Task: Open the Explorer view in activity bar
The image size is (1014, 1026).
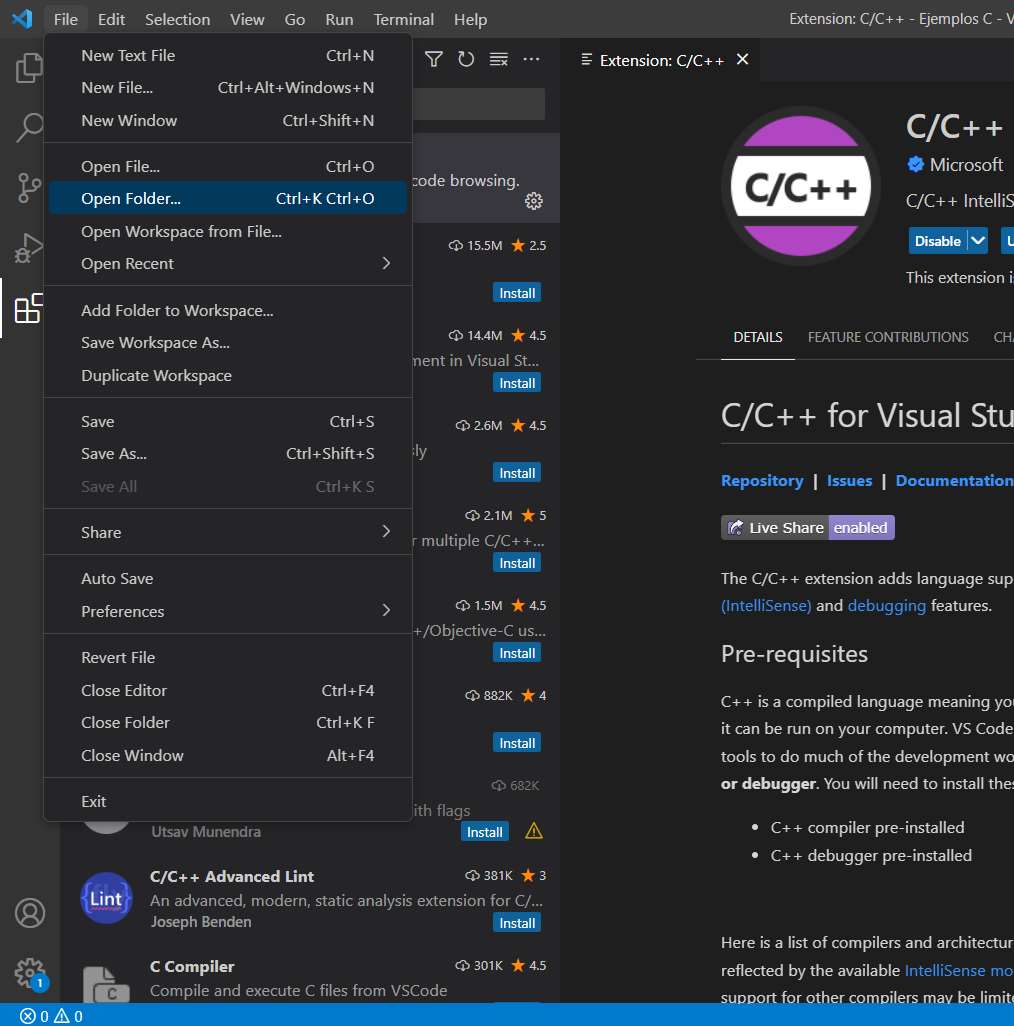Action: tap(29, 69)
